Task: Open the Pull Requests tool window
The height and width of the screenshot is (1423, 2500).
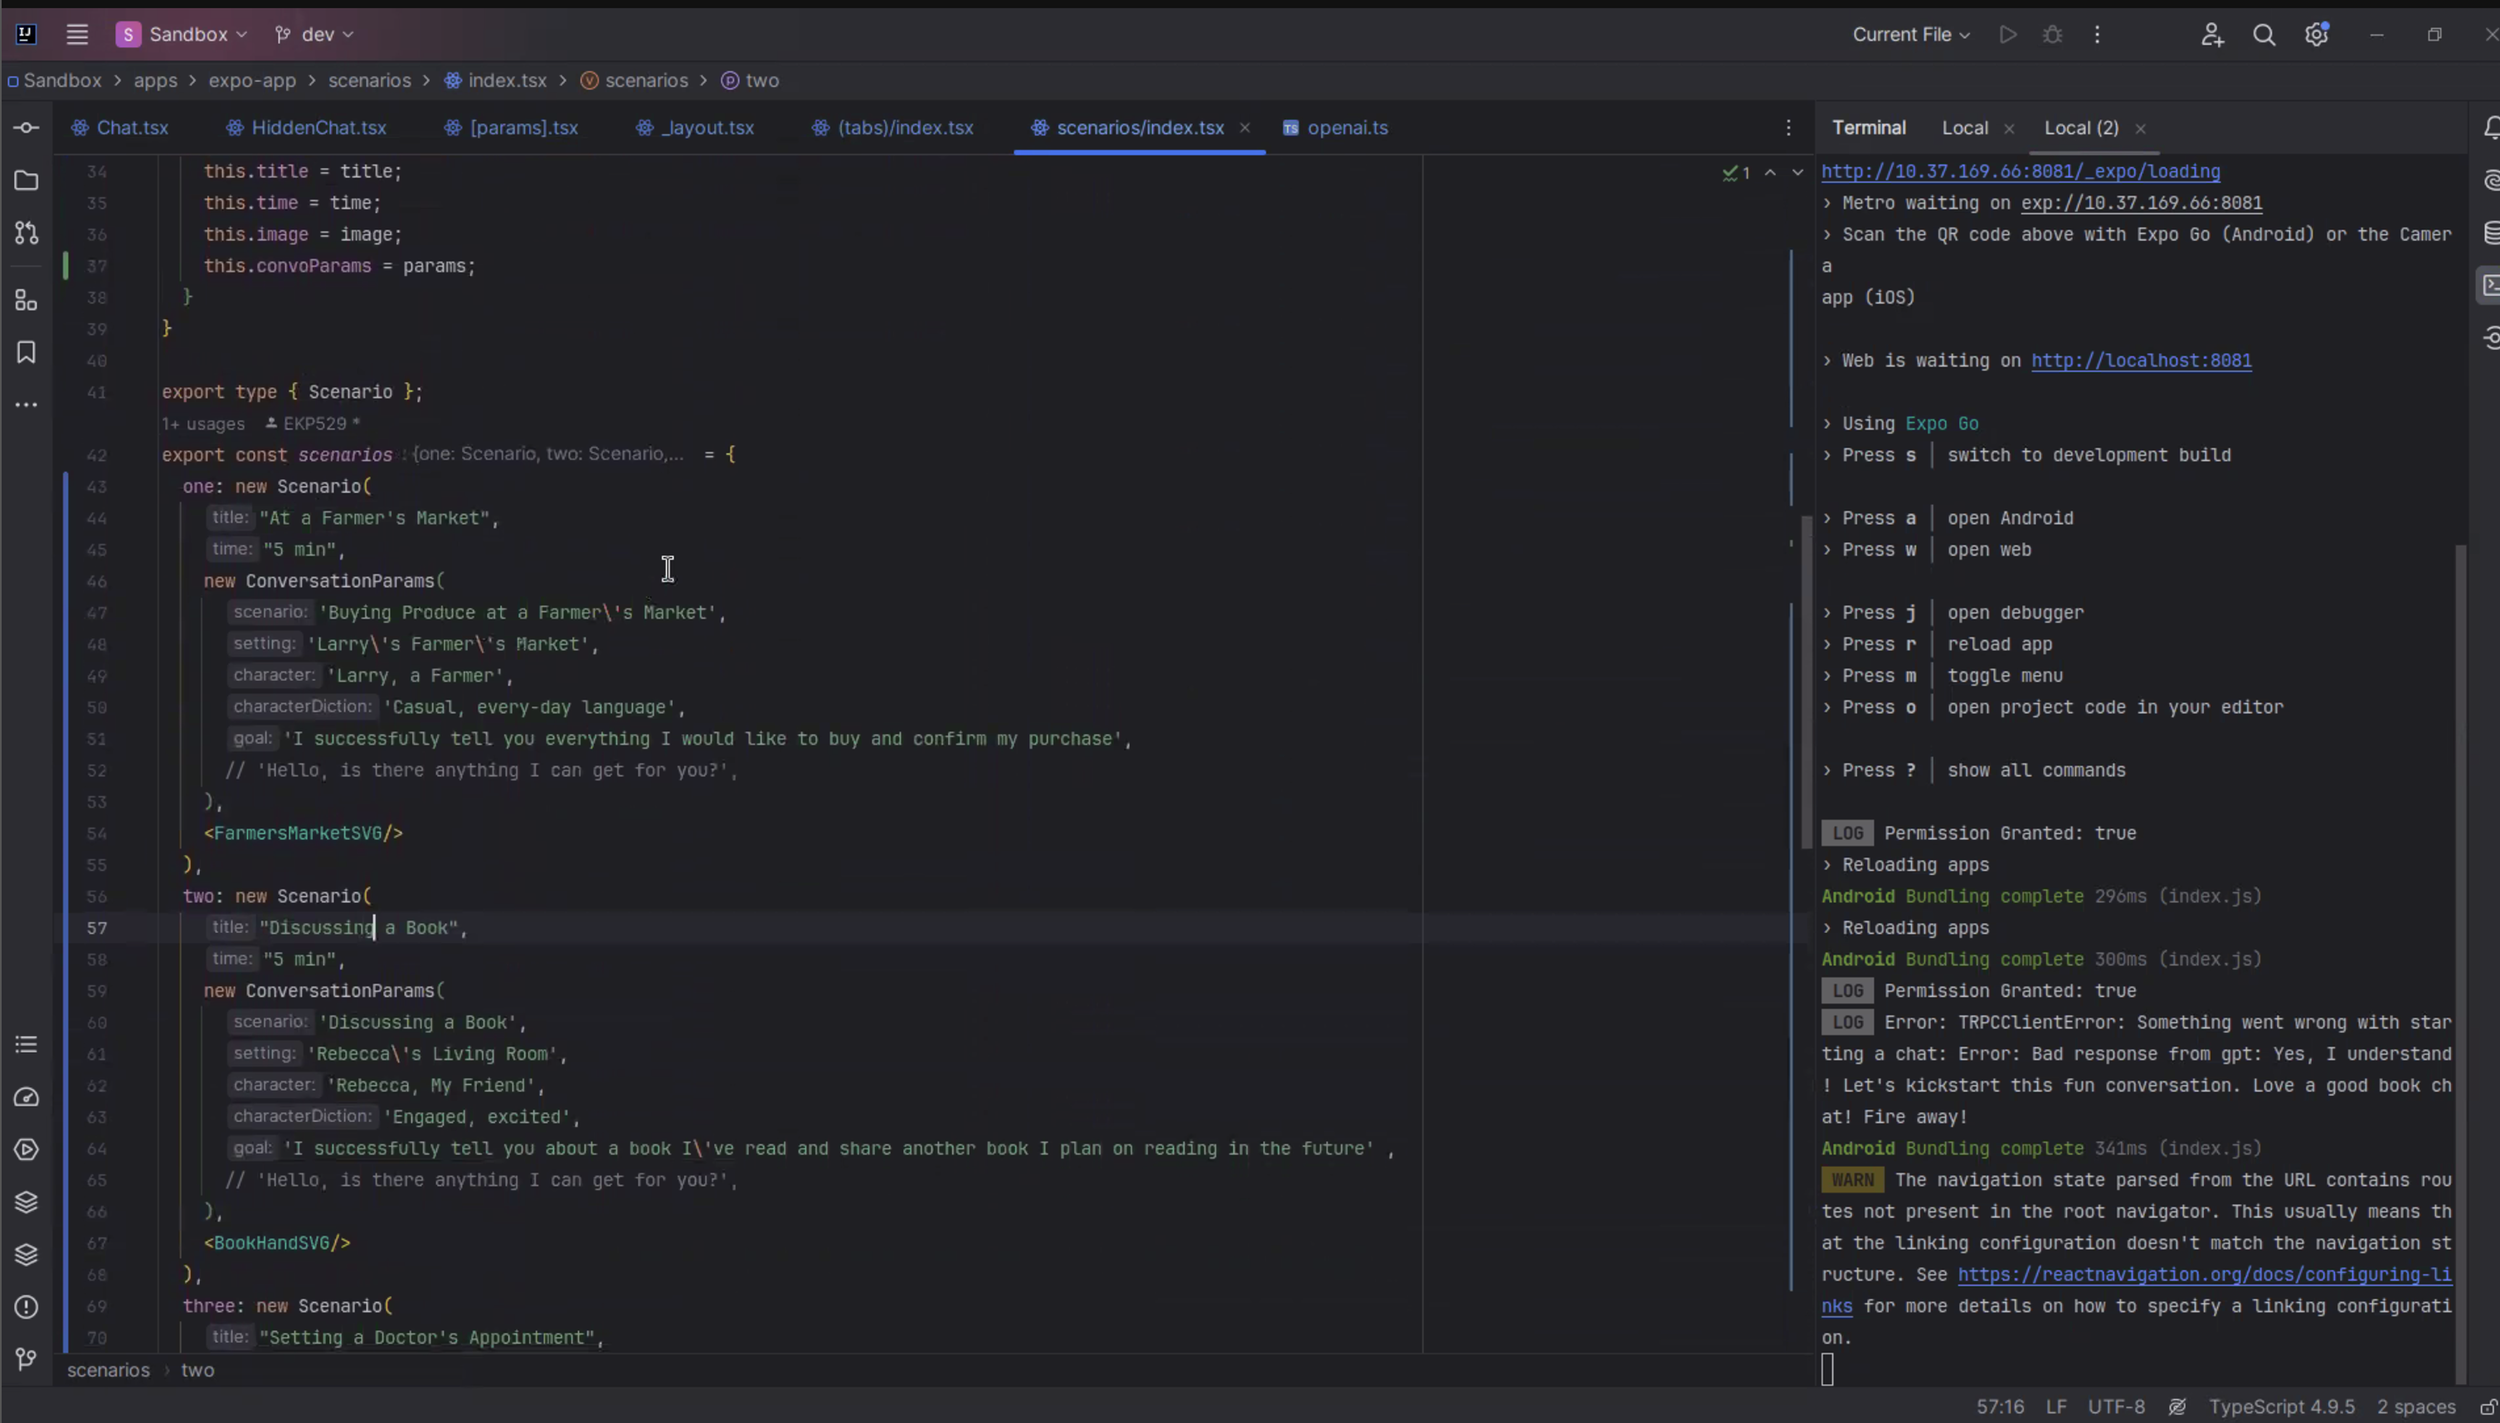Action: [x=26, y=233]
